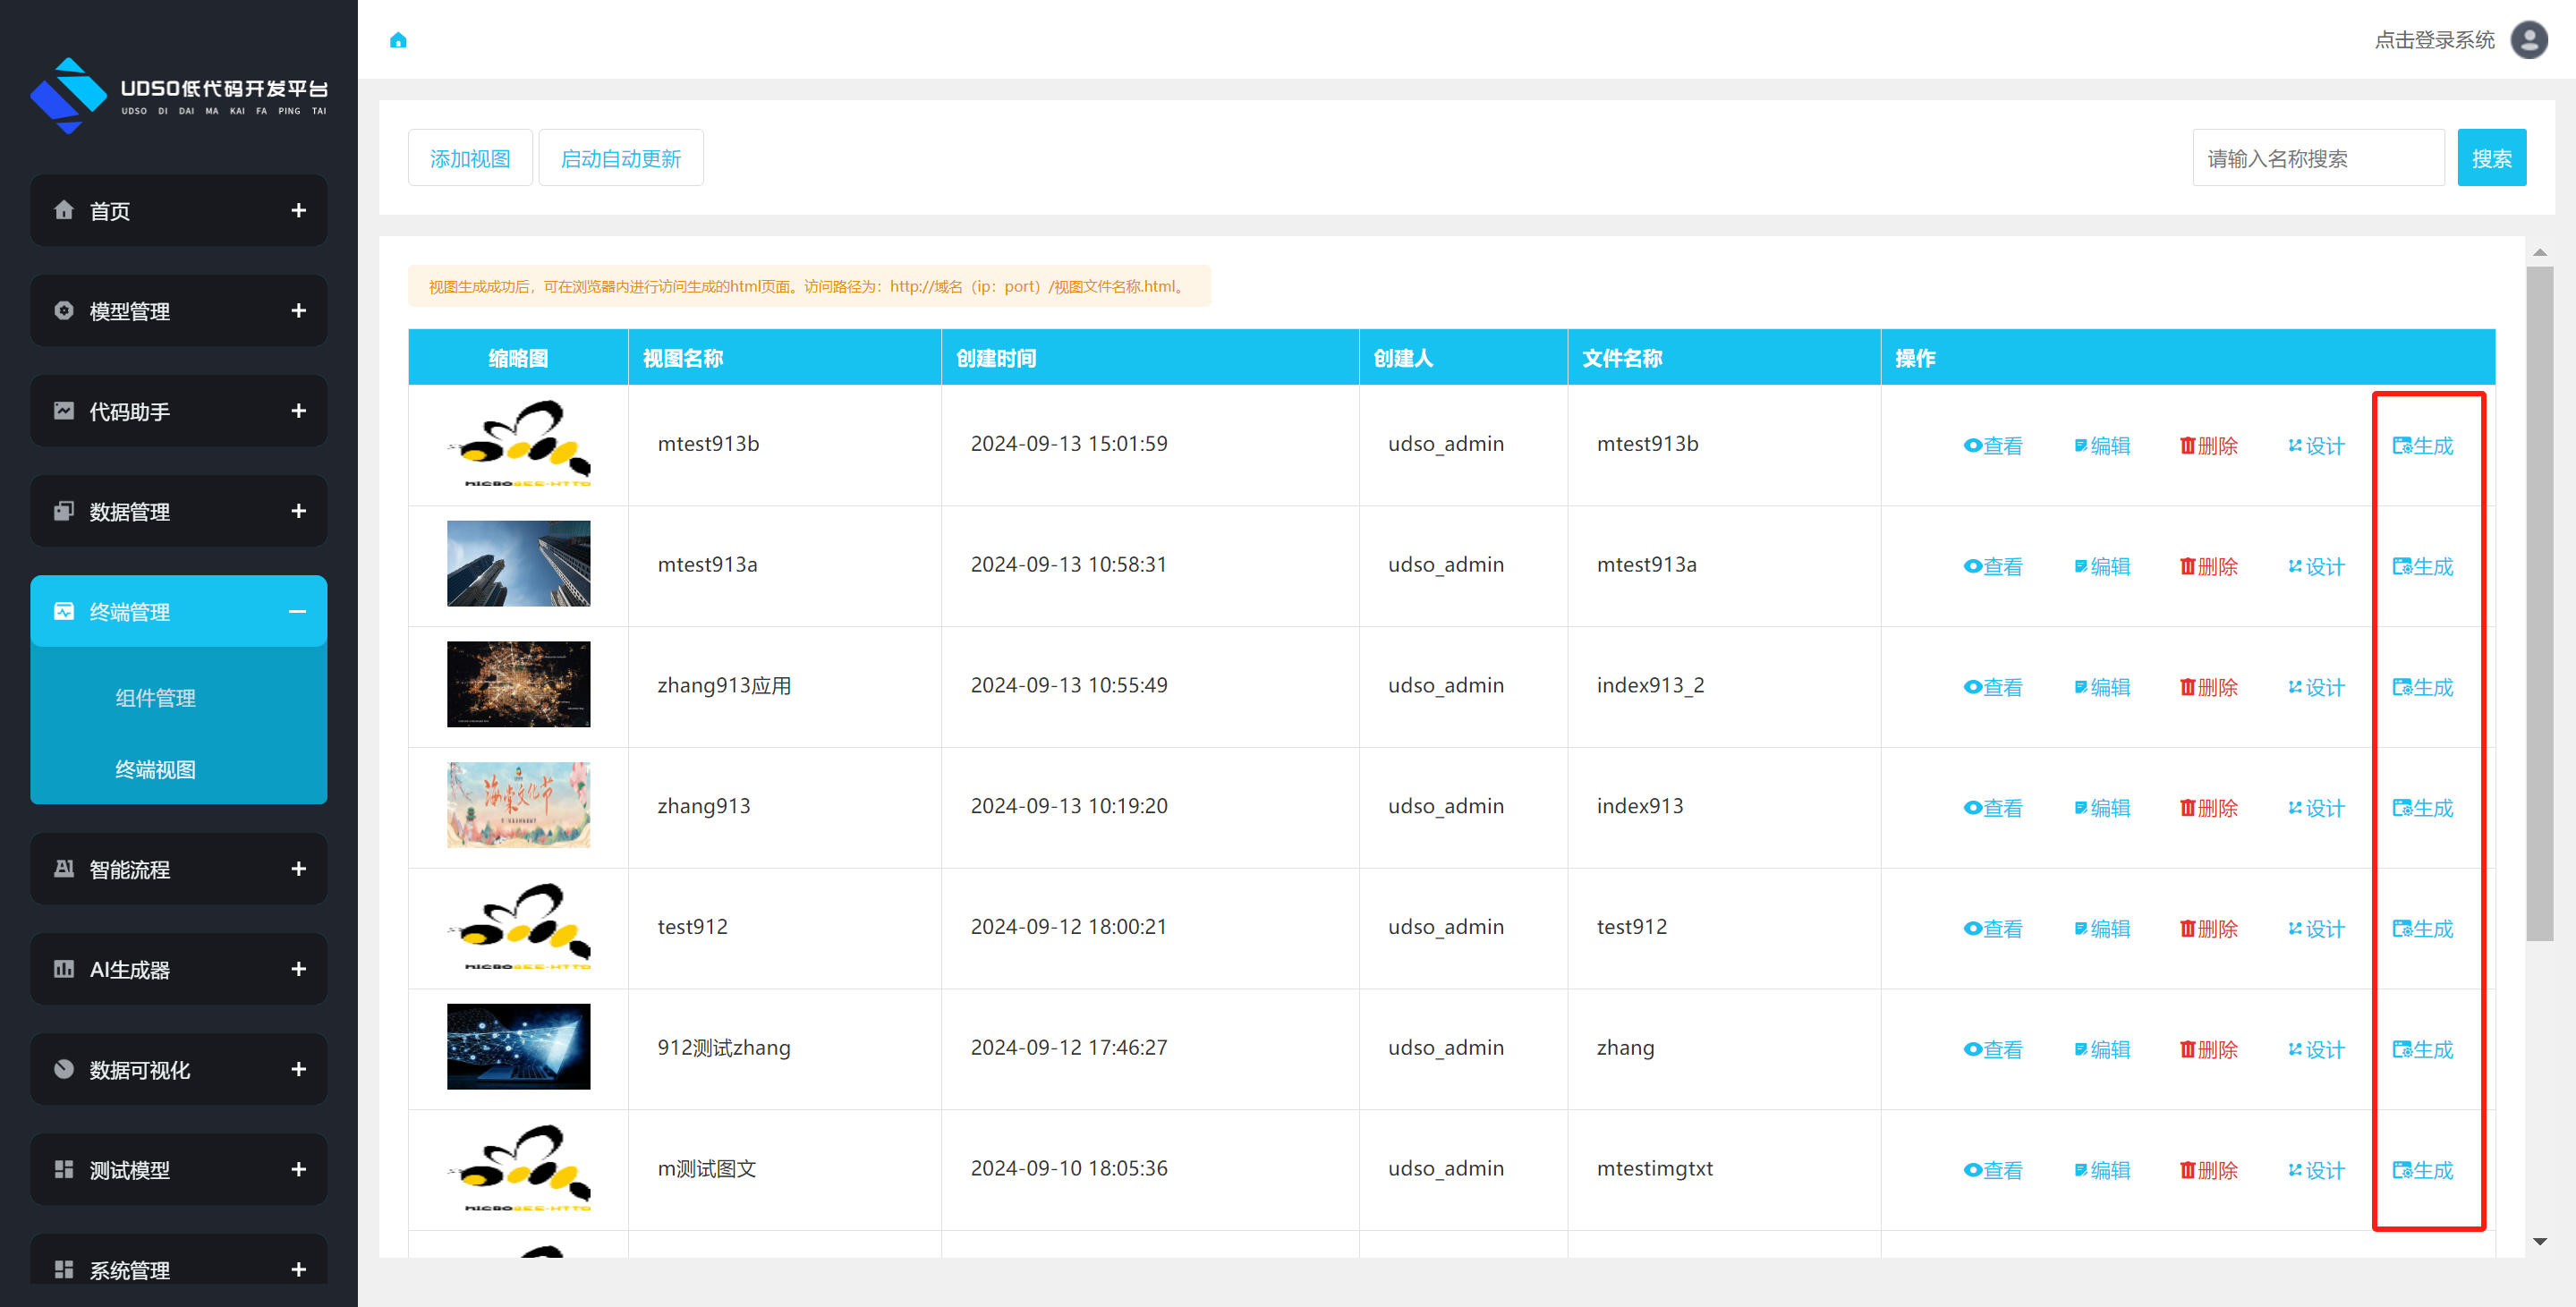Click the home breadcrumb icon
2576x1307 pixels.
point(398,40)
